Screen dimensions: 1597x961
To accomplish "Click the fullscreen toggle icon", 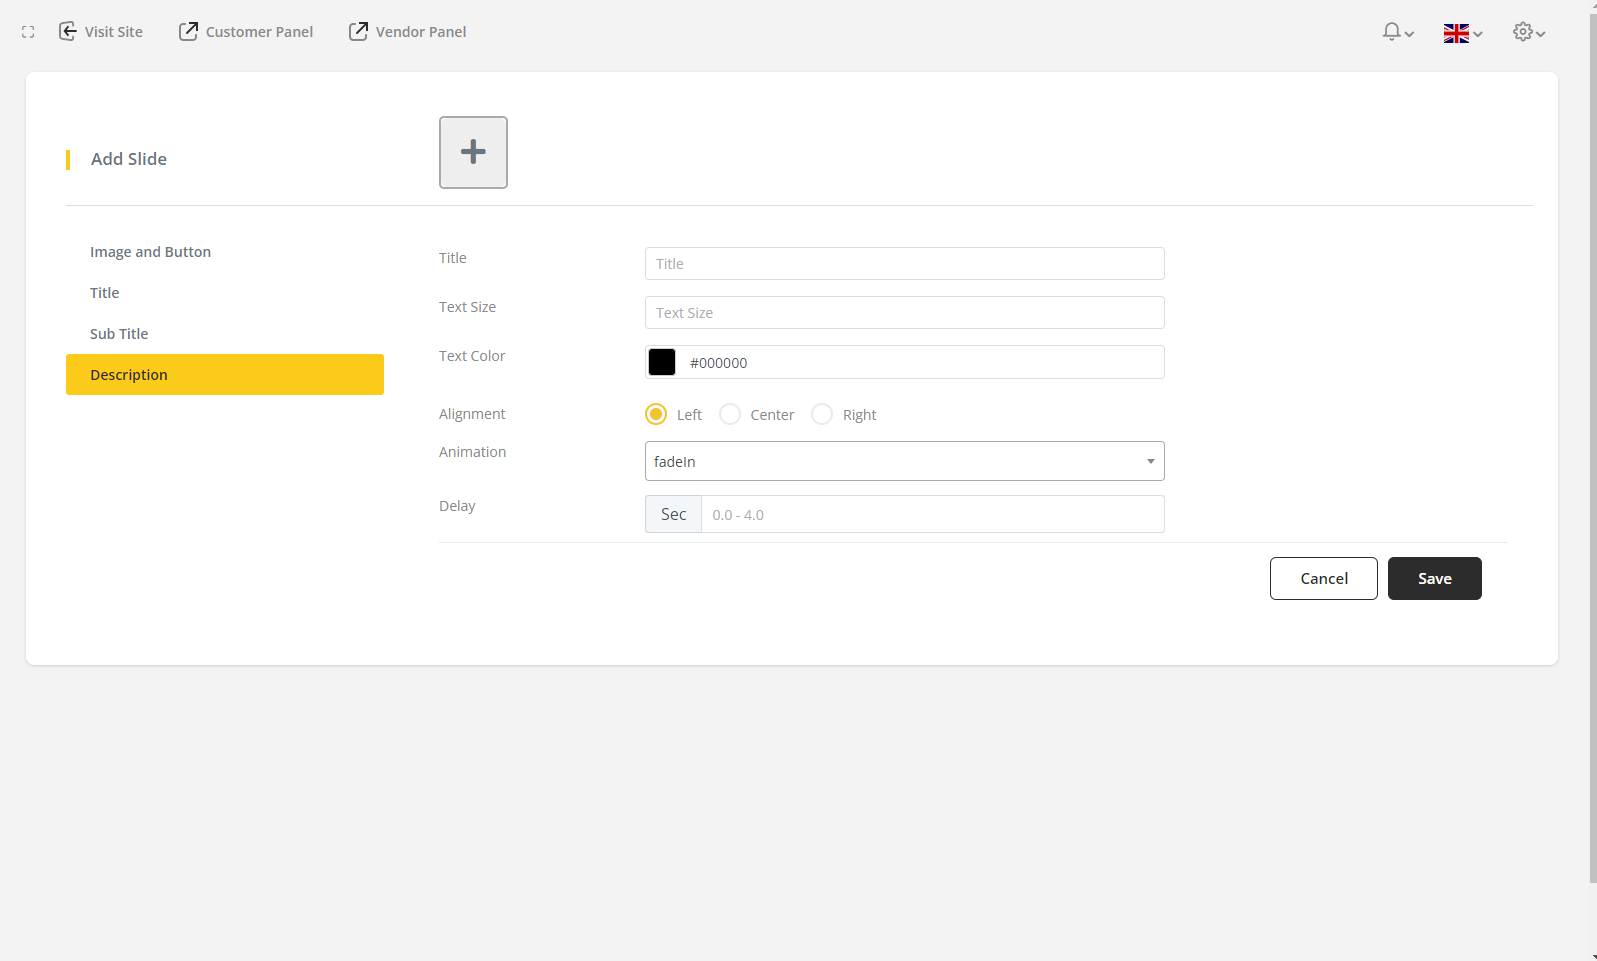I will point(28,32).
